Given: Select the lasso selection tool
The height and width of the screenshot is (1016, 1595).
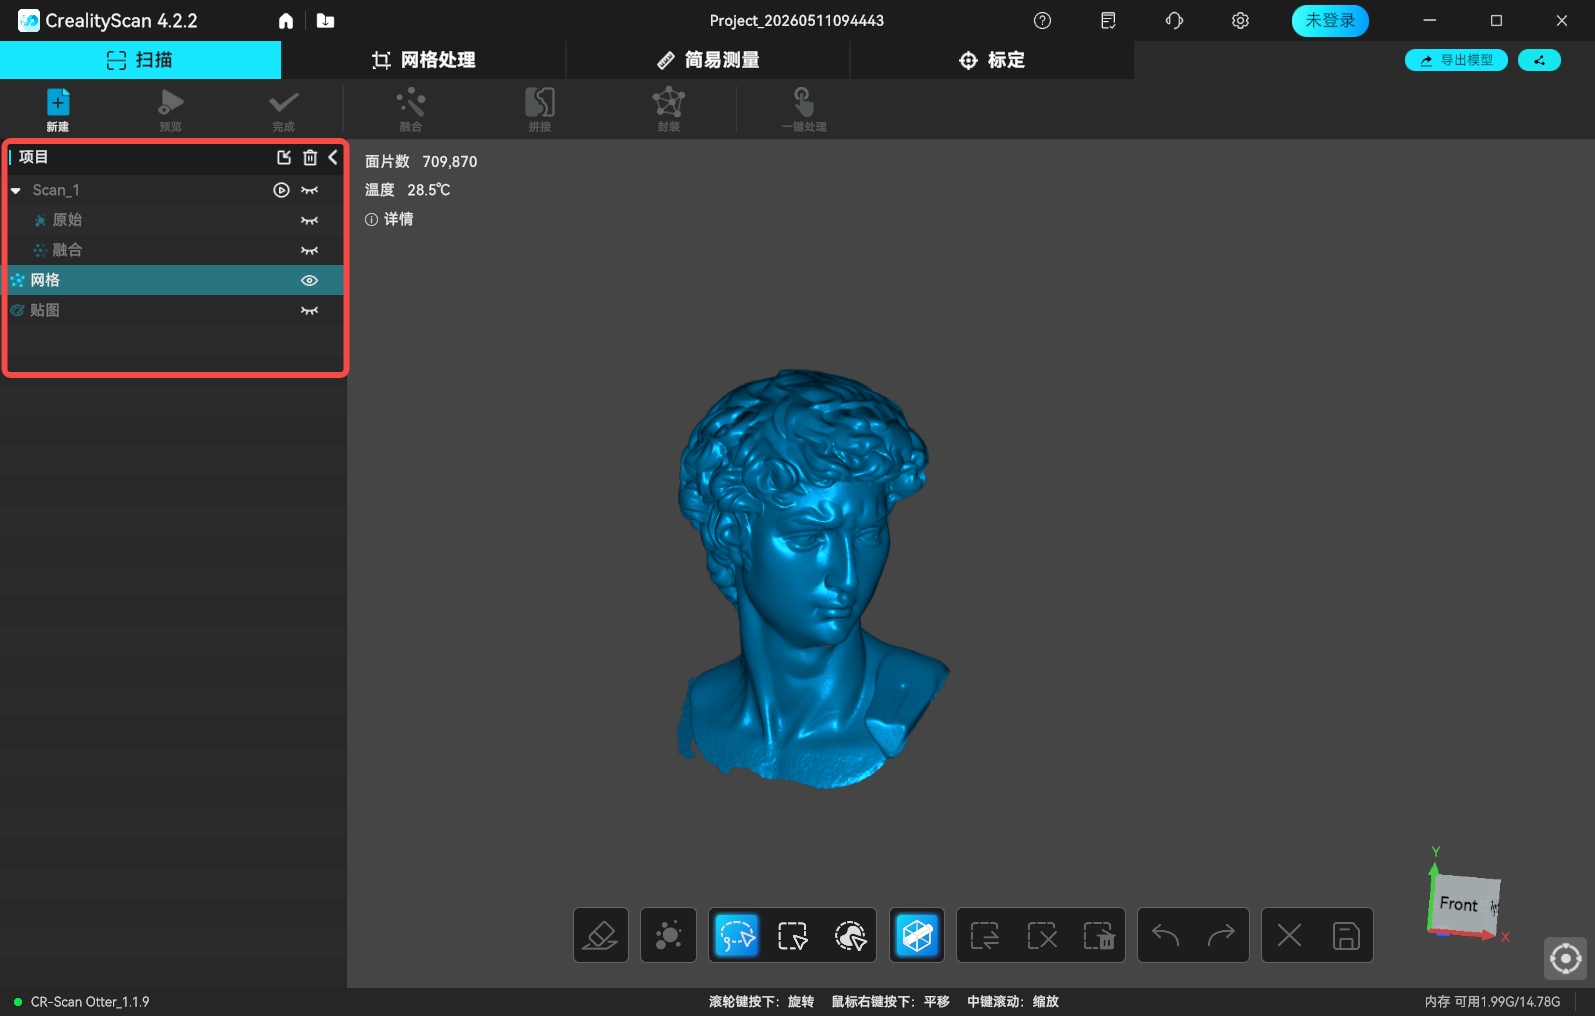Looking at the screenshot, I should [x=737, y=935].
